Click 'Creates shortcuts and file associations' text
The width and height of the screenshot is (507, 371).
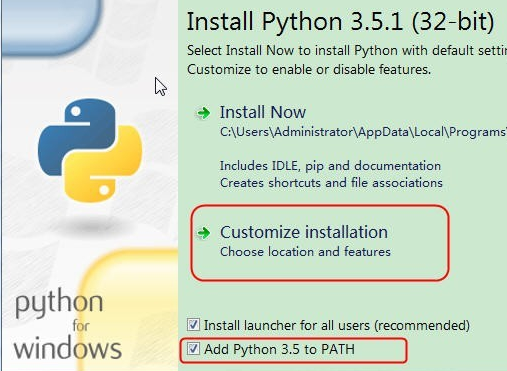331,183
